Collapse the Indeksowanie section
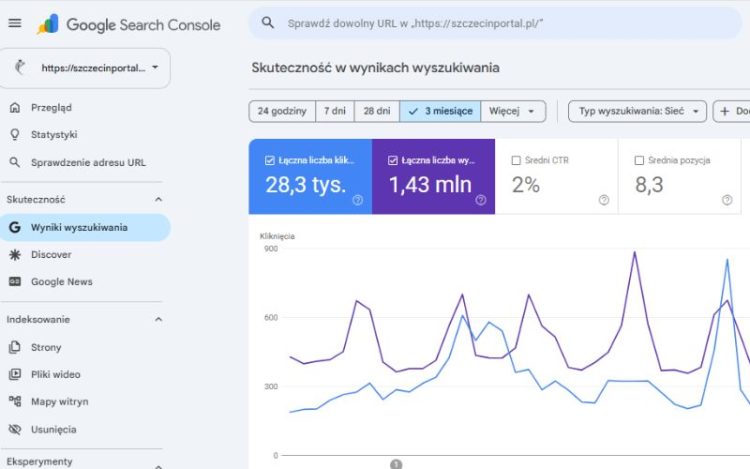This screenshot has width=750, height=469. click(158, 319)
